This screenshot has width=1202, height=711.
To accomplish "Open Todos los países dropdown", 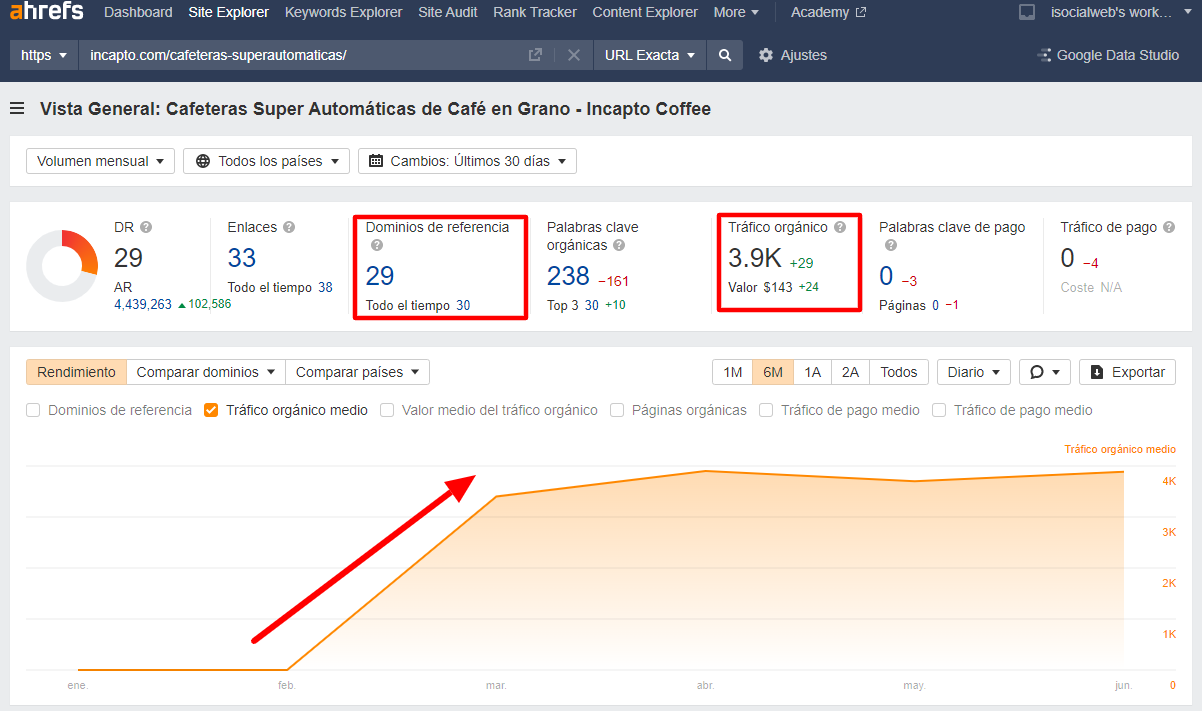I will pos(267,161).
